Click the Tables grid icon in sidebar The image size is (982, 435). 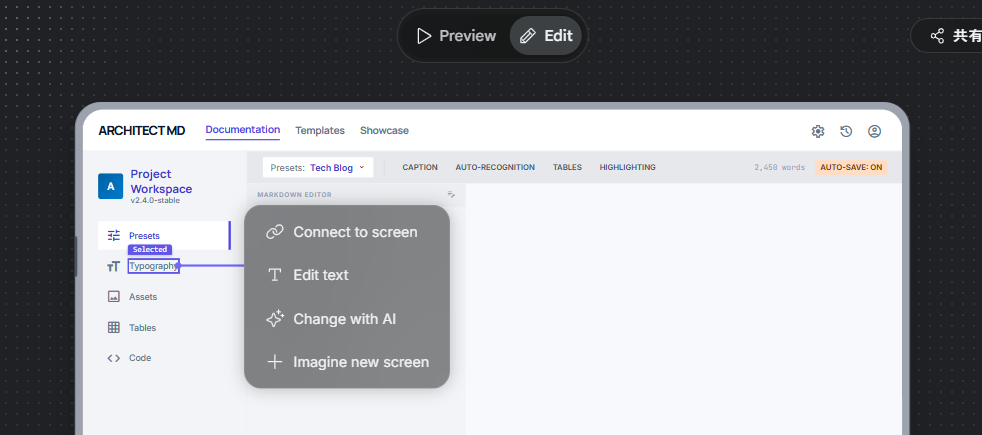coord(114,328)
